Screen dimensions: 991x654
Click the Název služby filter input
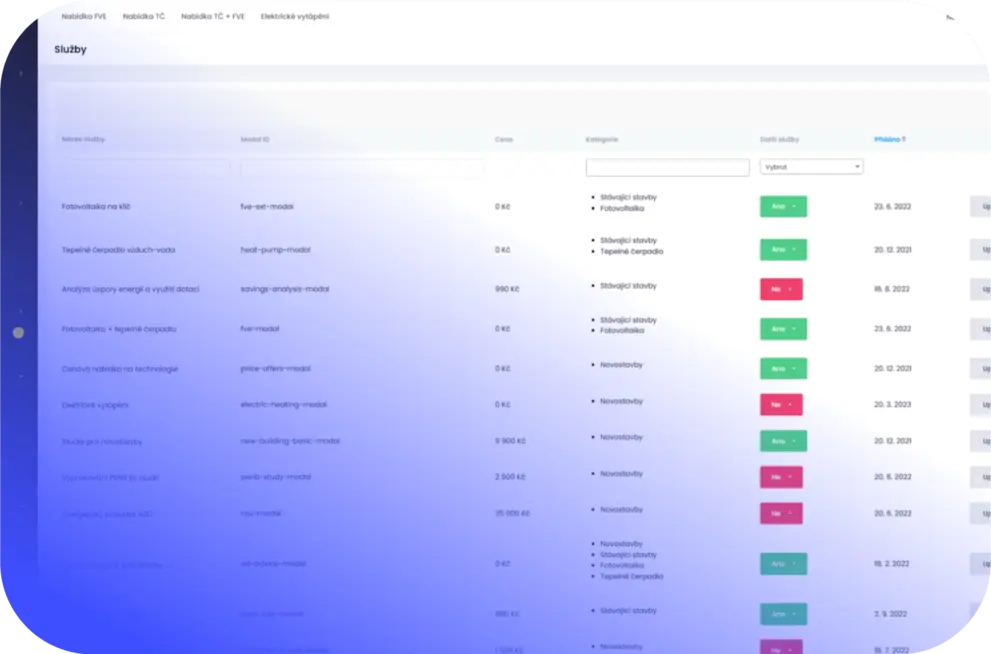click(x=146, y=168)
